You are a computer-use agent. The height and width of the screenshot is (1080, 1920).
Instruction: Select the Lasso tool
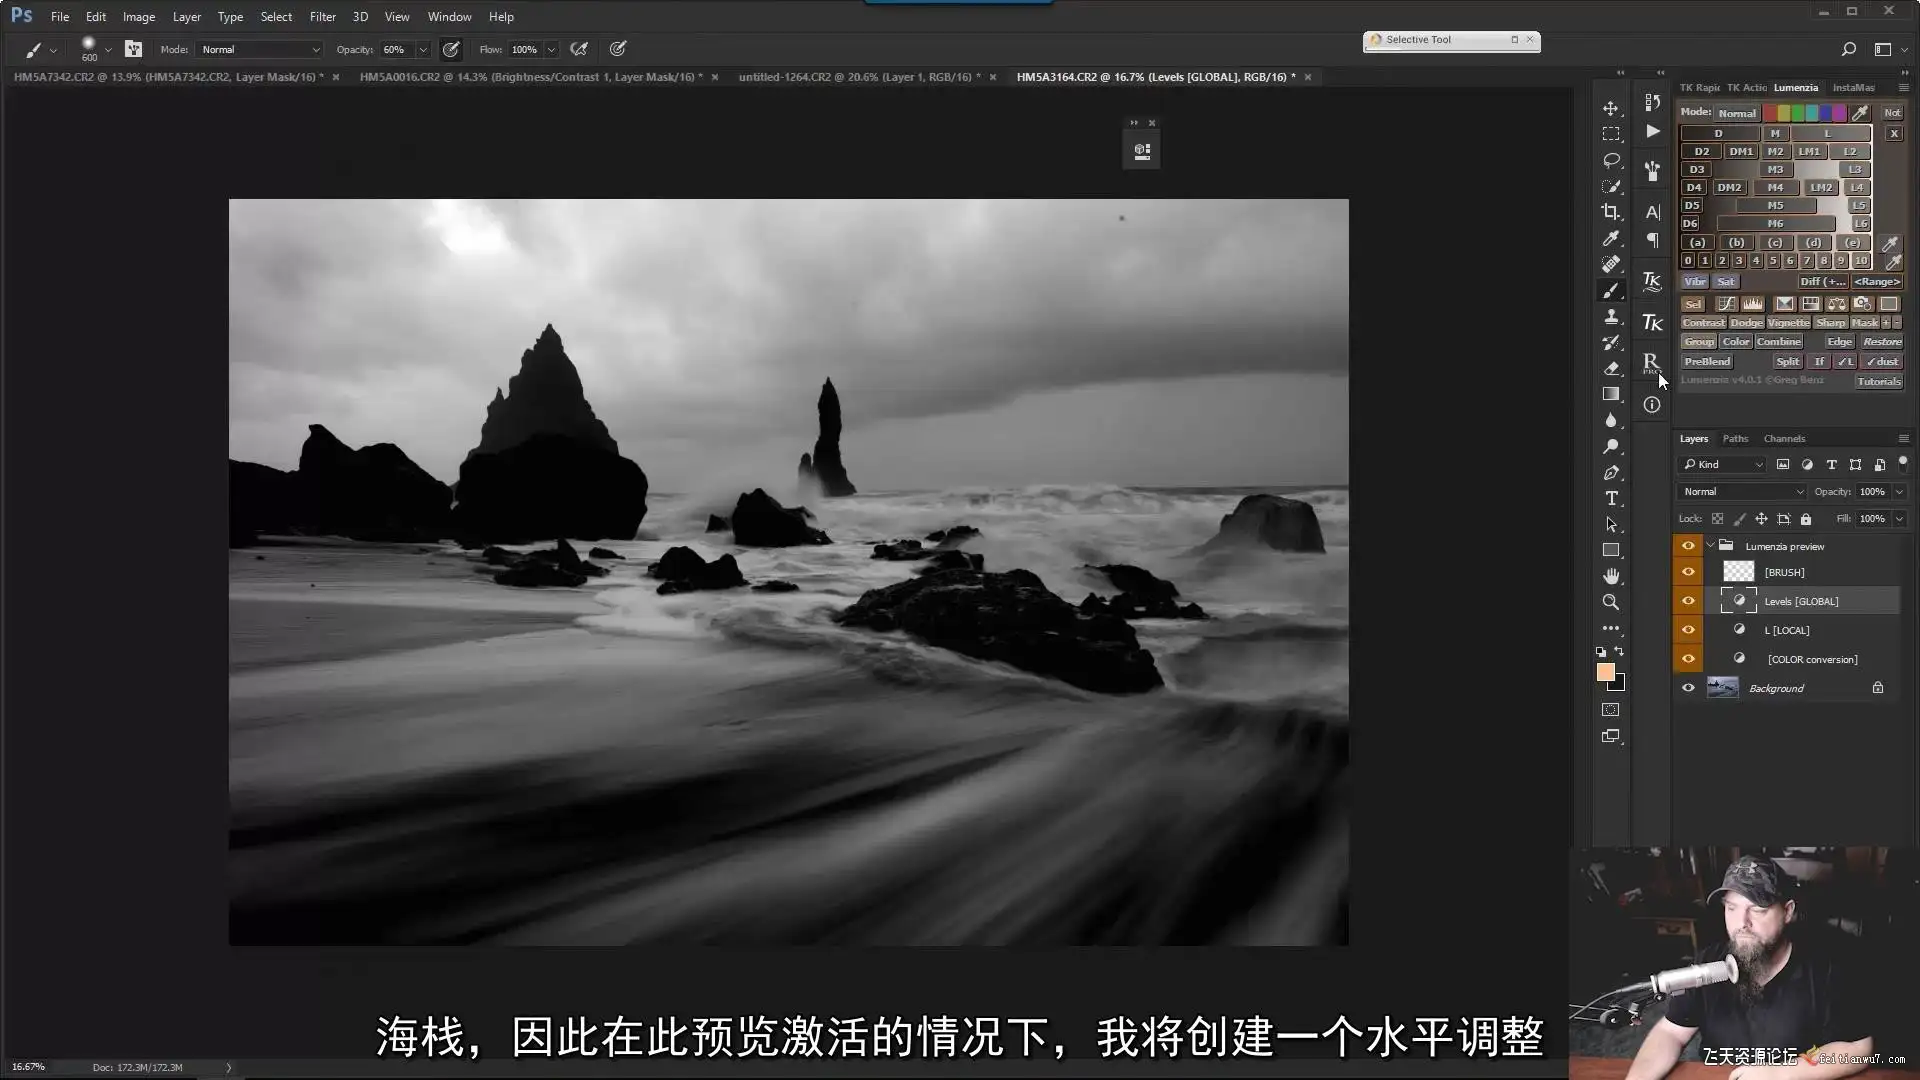[1611, 160]
